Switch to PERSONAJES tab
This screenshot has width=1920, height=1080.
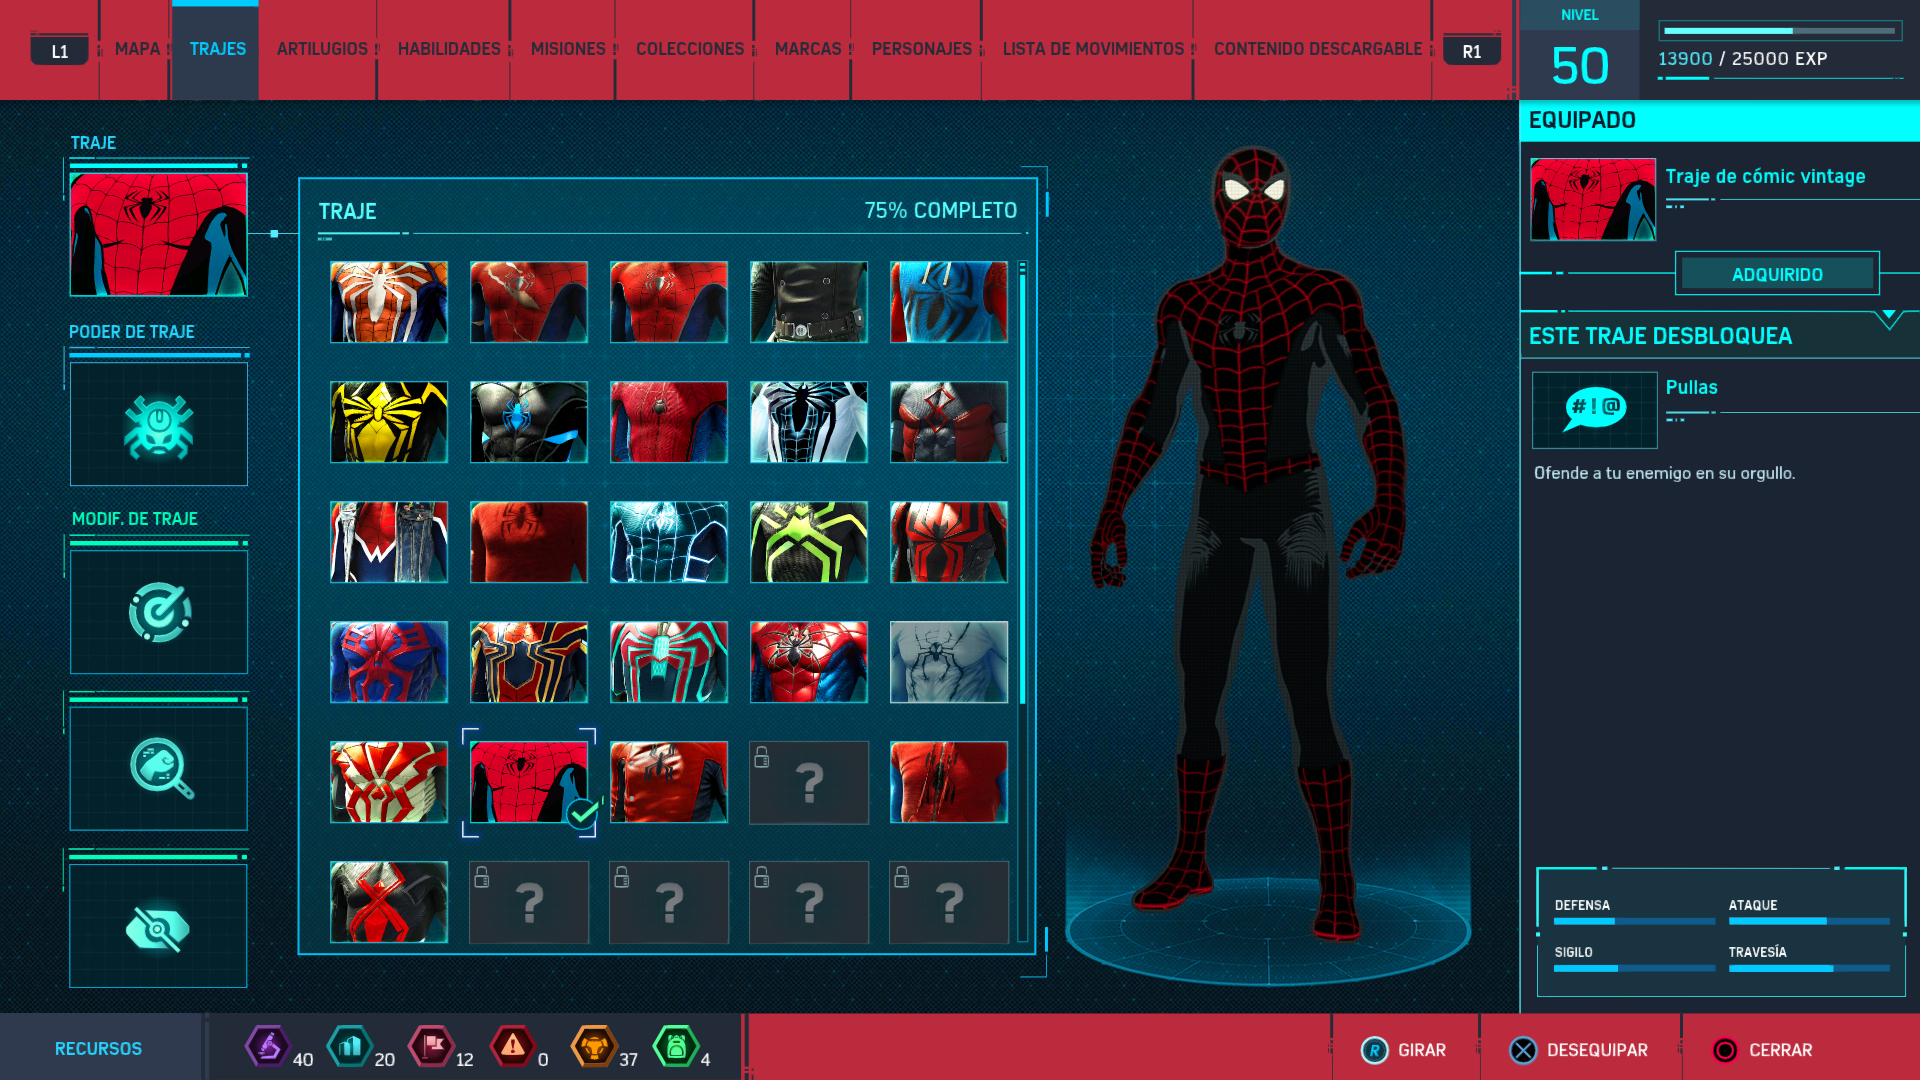coord(922,49)
